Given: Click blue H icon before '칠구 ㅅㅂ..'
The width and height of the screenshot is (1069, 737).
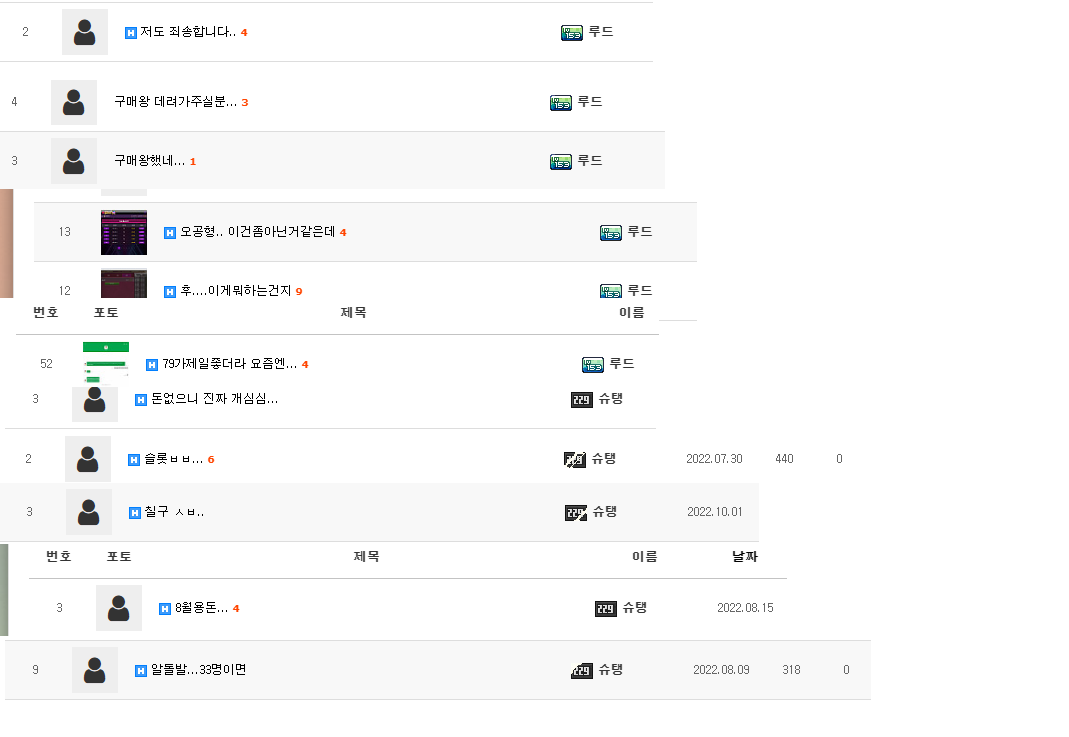Looking at the screenshot, I should 135,513.
